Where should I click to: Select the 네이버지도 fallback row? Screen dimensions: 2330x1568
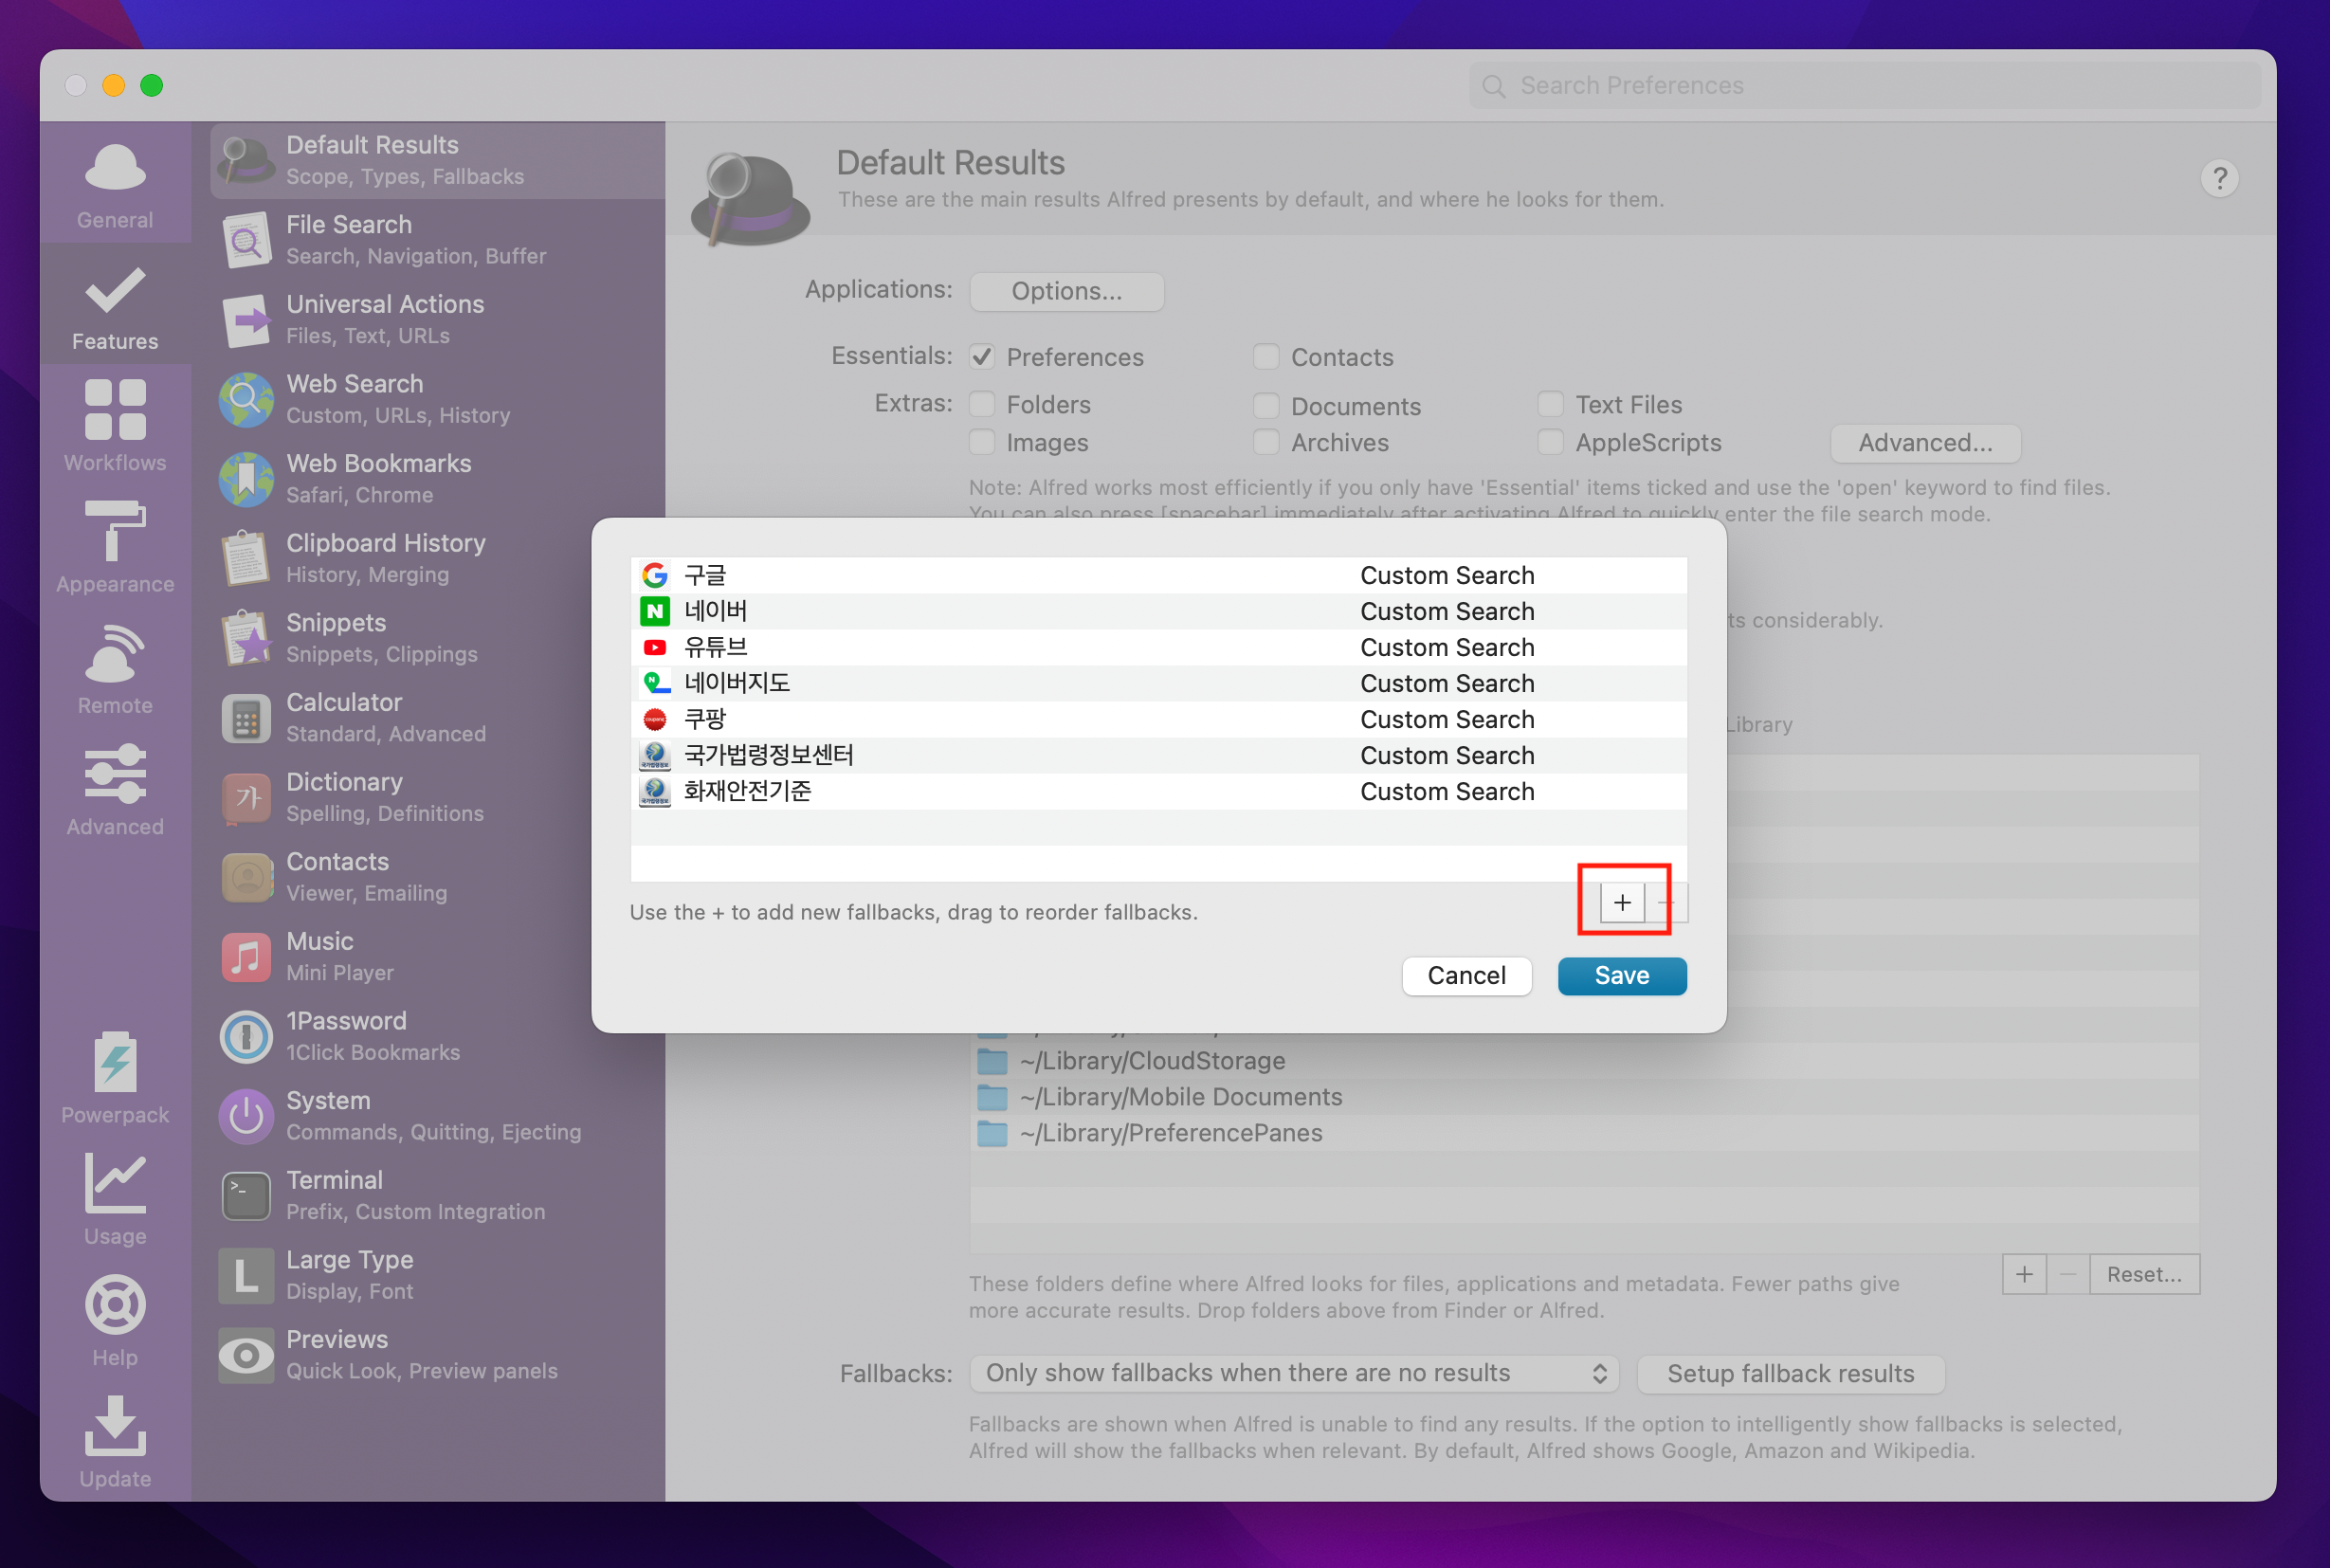pos(1158,683)
